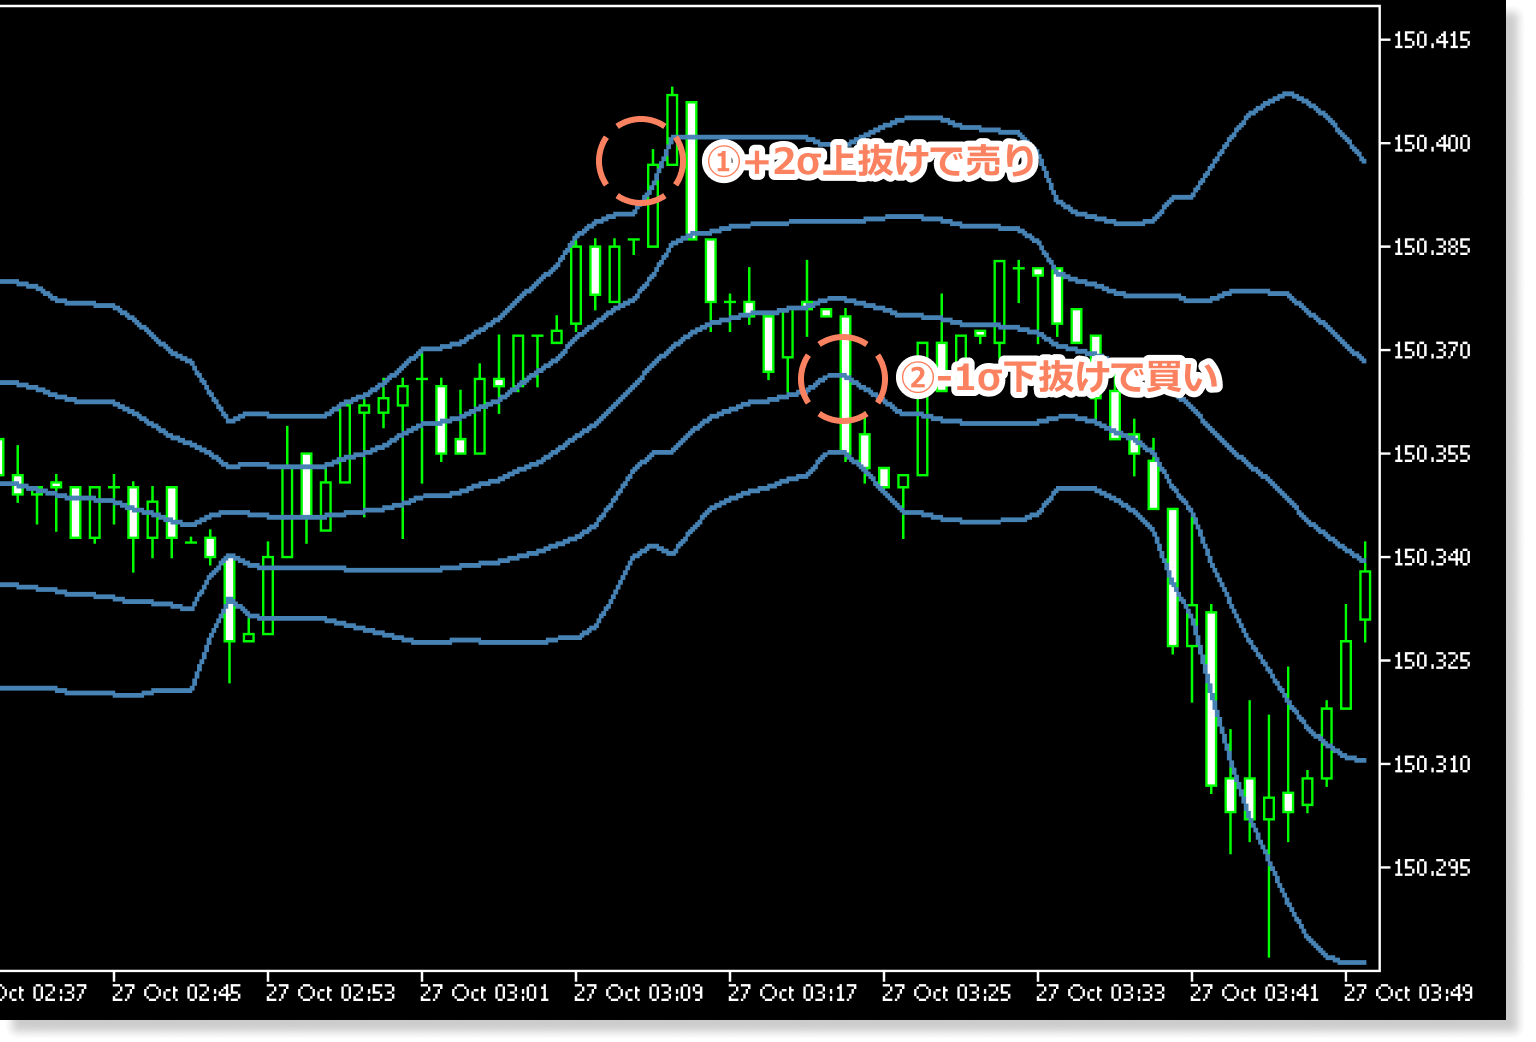Click the 150.355 price label
The image size is (1536, 1042).
tap(1431, 454)
